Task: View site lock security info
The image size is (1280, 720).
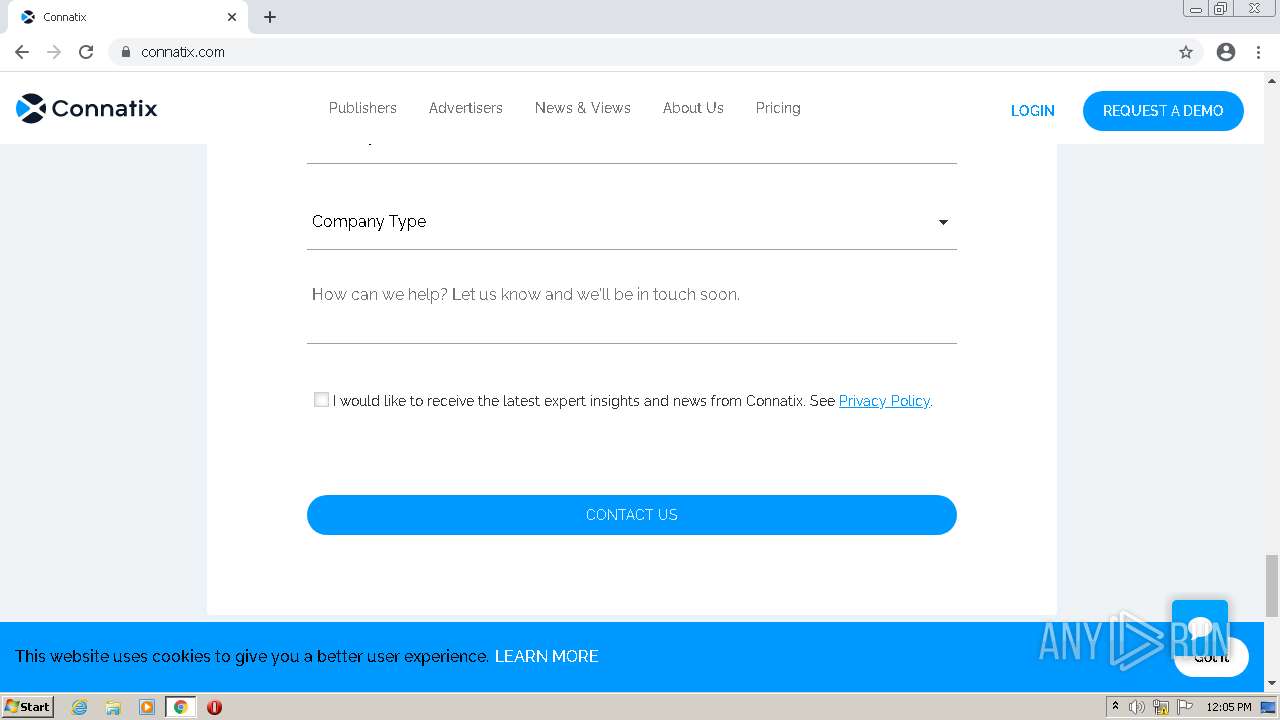Action: [126, 52]
